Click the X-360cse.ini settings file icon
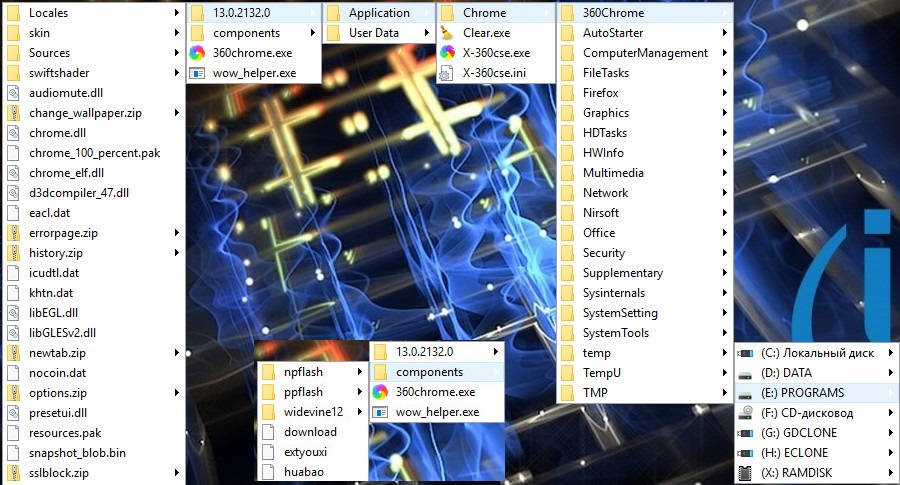Screen dimensions: 900x485 [x=447, y=73]
